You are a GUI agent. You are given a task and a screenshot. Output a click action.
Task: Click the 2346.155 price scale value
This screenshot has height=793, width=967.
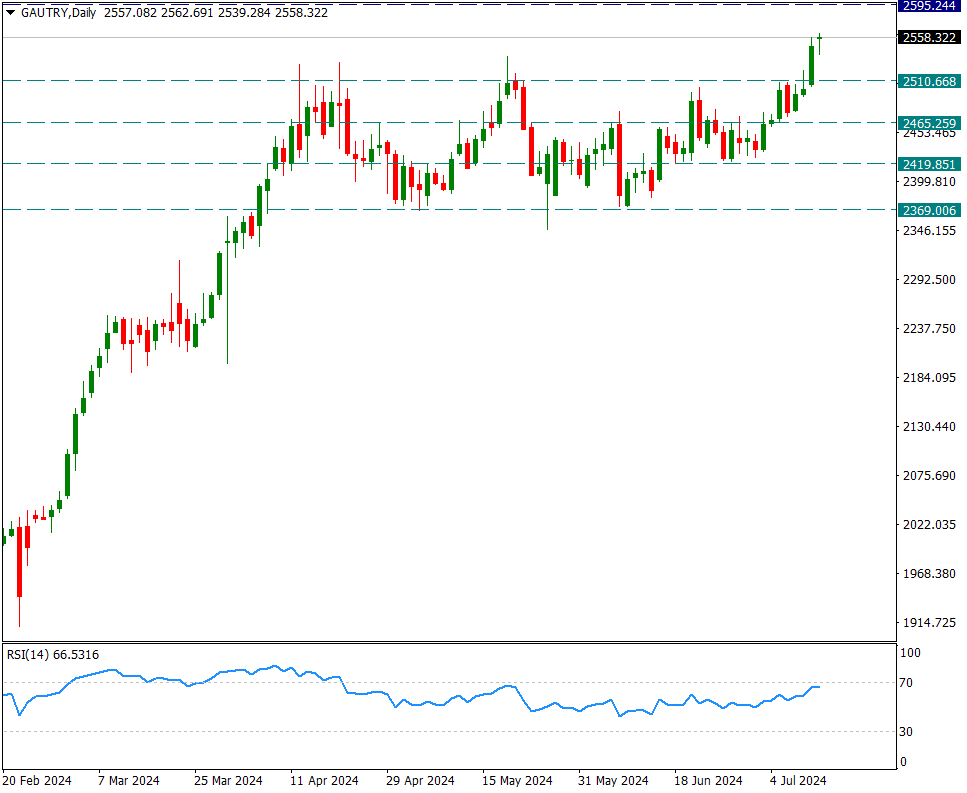(x=929, y=231)
